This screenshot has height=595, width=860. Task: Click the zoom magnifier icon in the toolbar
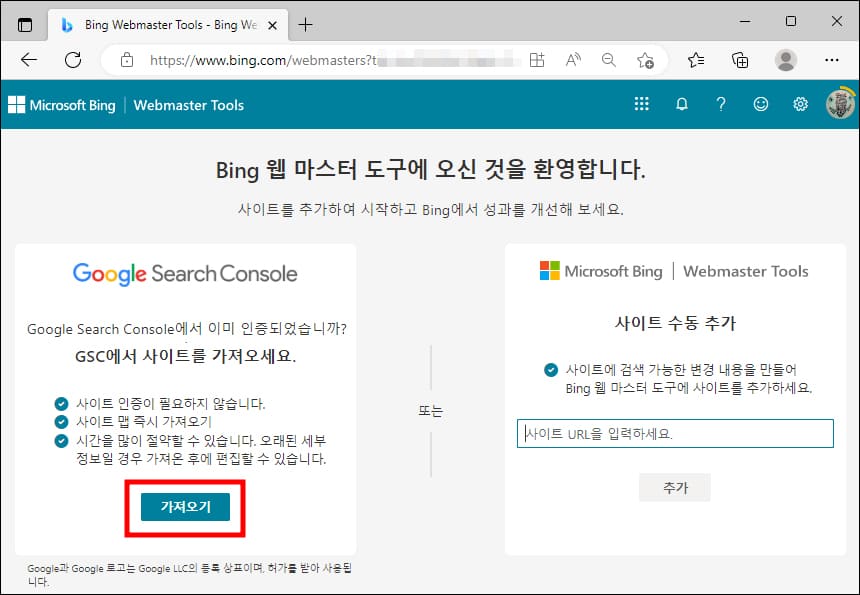coord(609,60)
